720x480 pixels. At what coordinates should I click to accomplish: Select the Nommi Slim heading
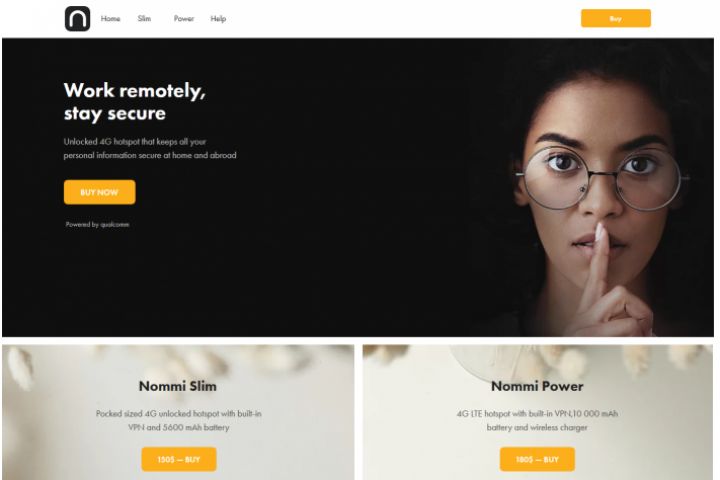coord(178,386)
